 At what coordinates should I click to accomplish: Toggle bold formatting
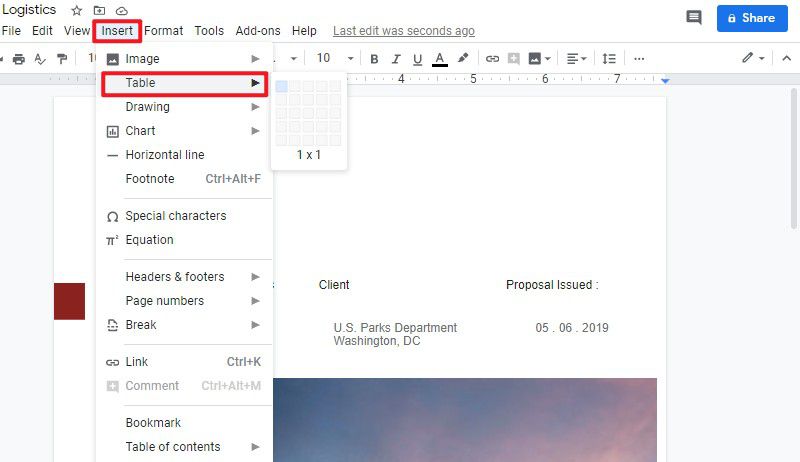coord(374,59)
